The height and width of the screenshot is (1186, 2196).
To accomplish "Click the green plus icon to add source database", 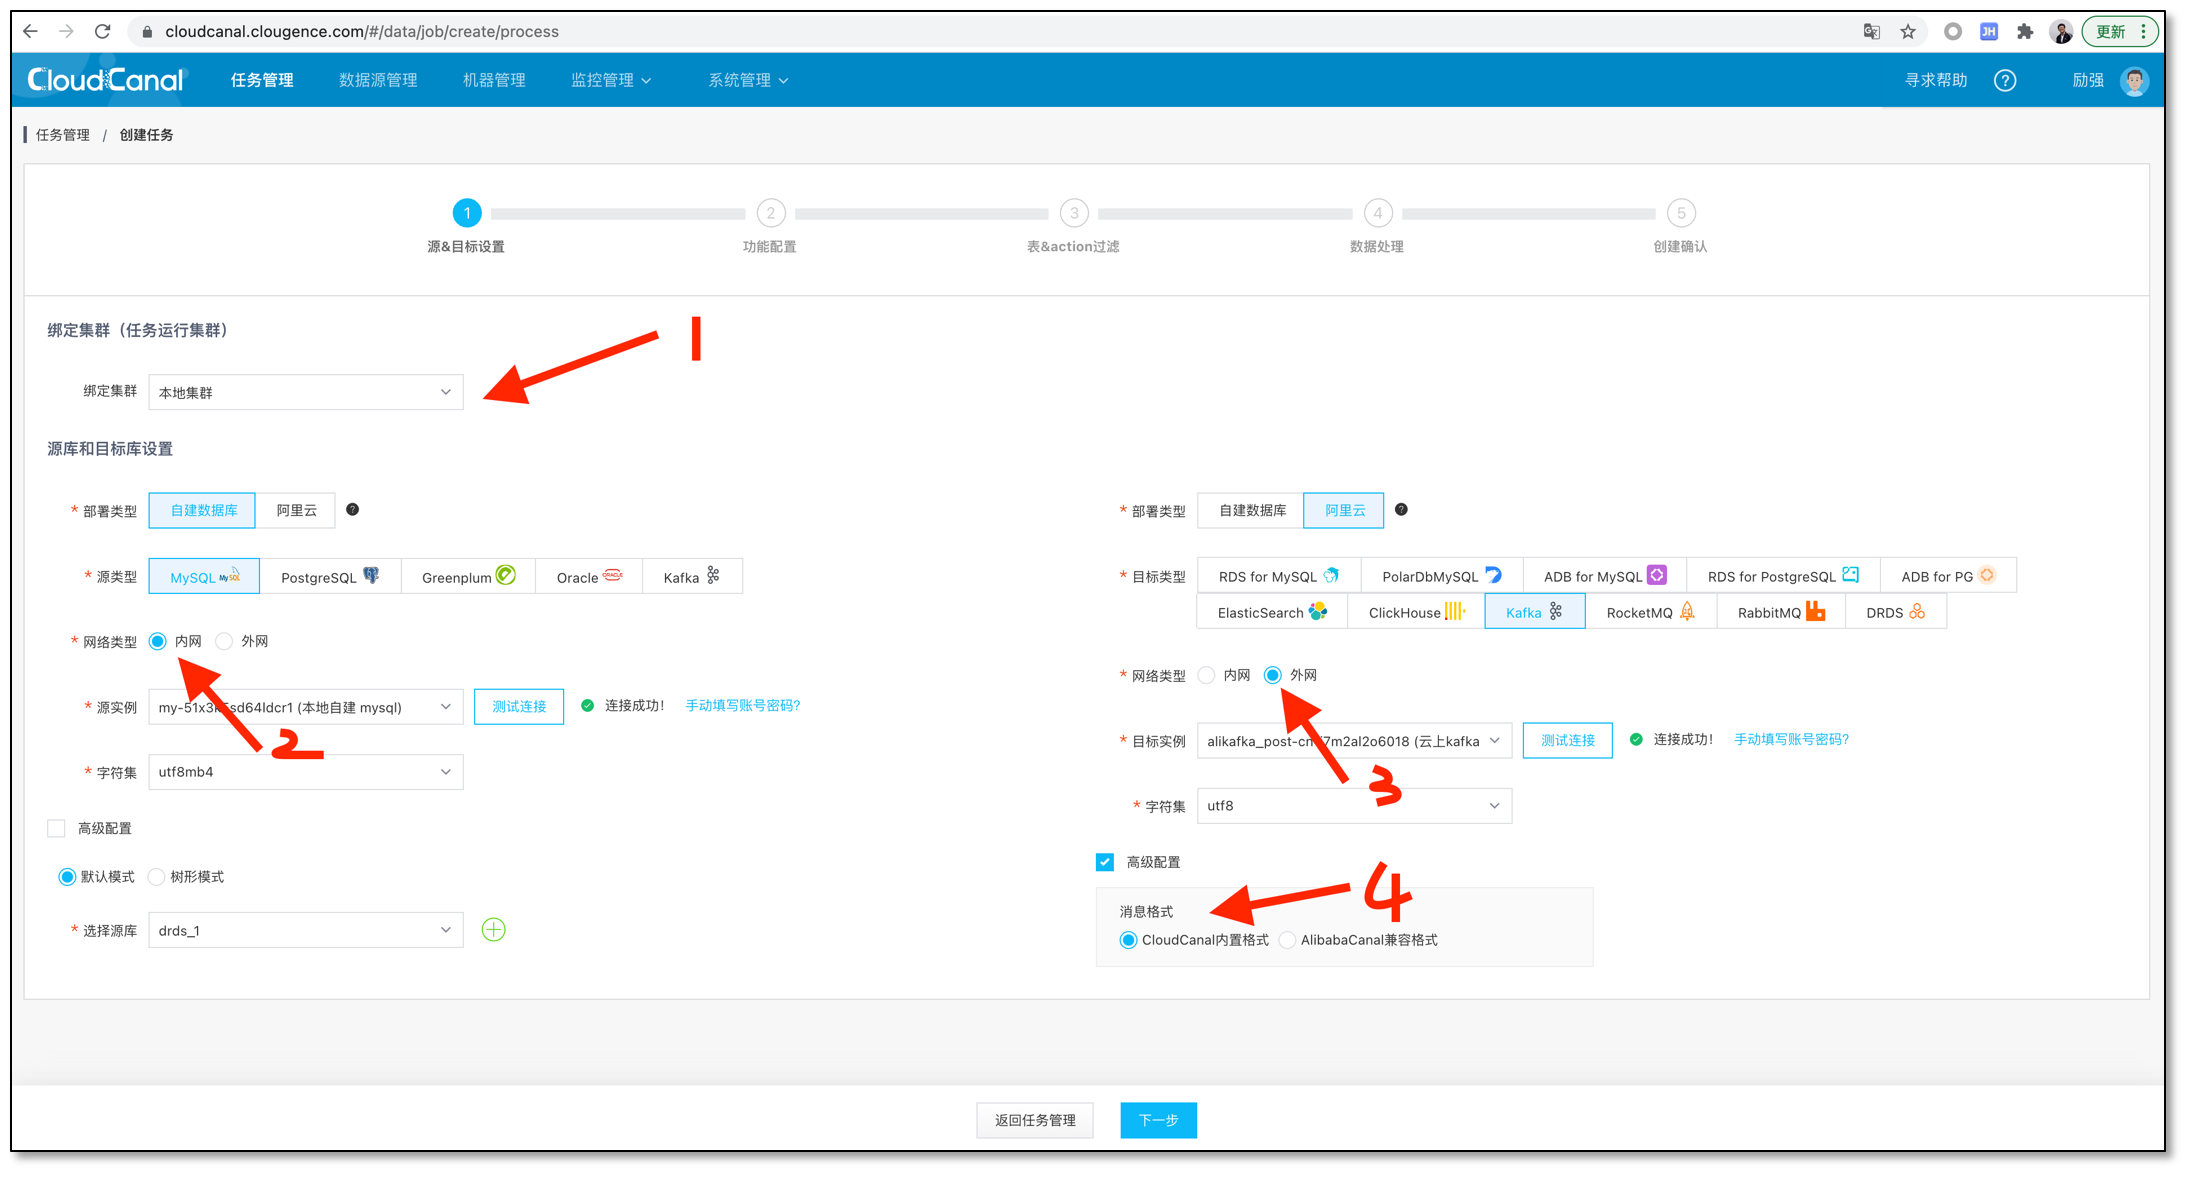I will click(x=493, y=930).
